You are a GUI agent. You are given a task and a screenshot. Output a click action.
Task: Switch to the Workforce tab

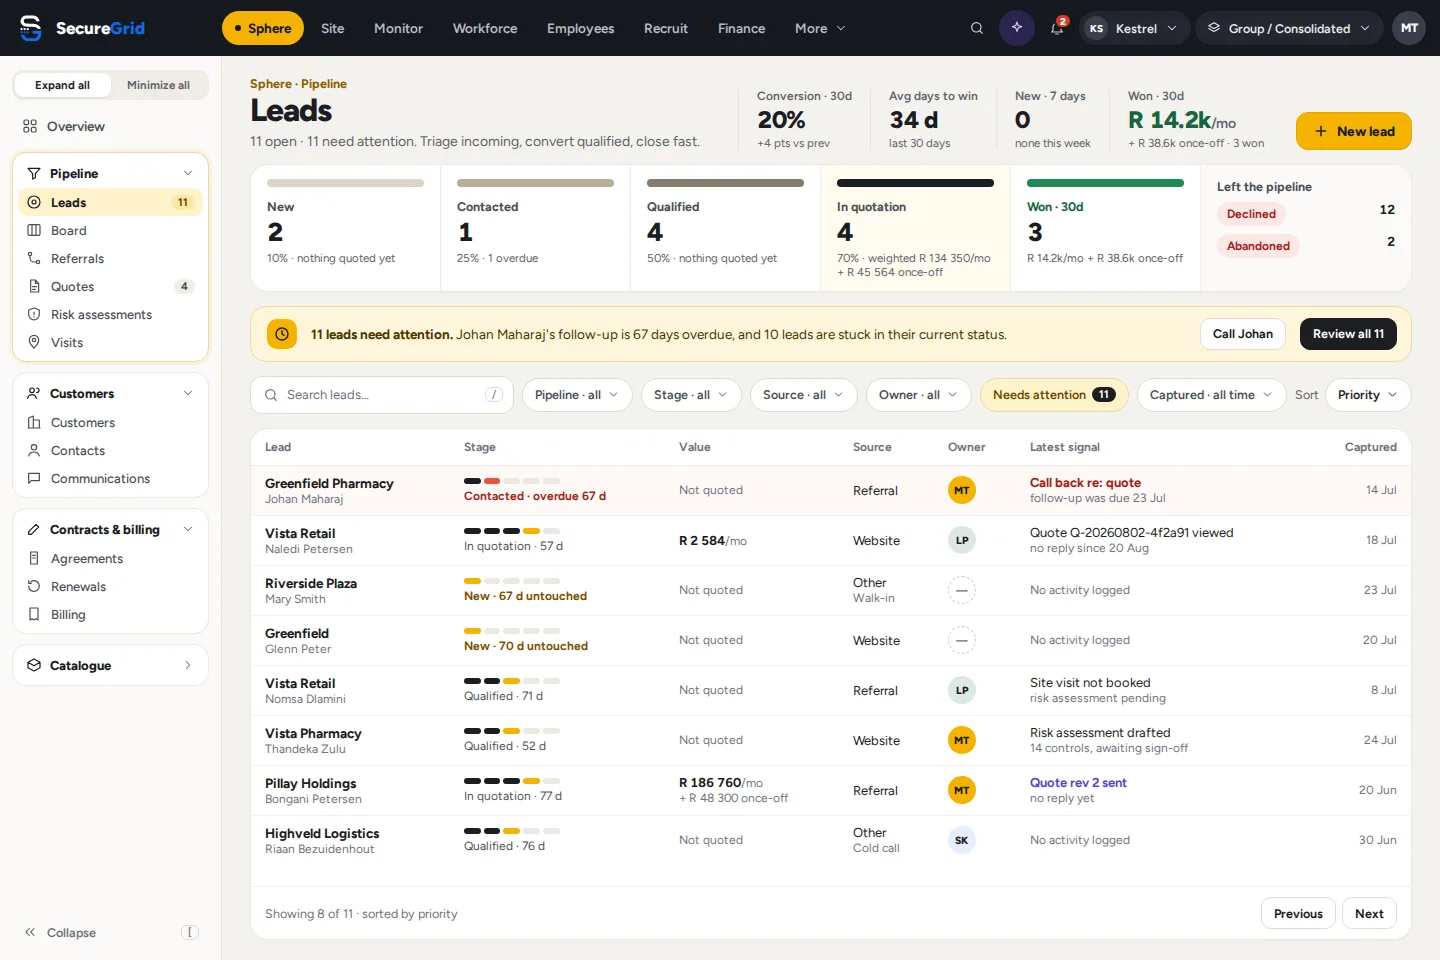pos(485,28)
